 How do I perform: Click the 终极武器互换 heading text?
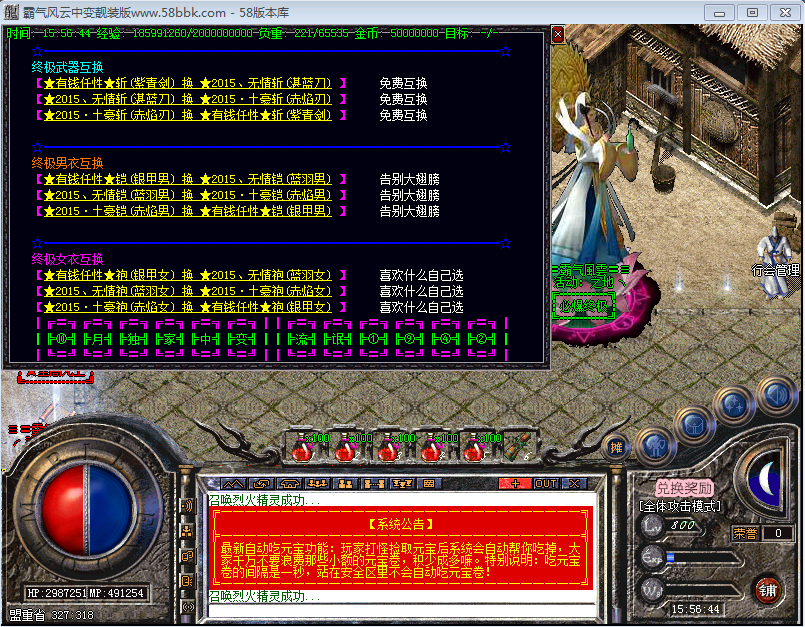tap(67, 67)
